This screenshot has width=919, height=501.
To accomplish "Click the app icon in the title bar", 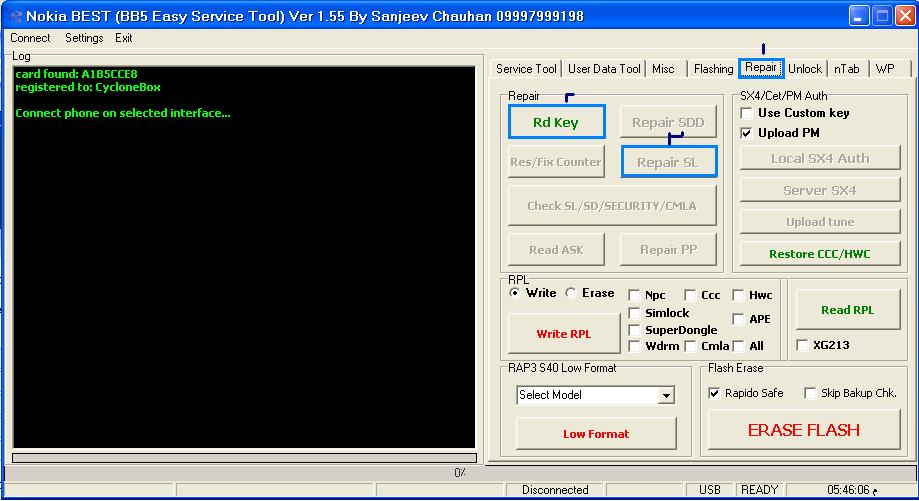I will click(x=15, y=16).
